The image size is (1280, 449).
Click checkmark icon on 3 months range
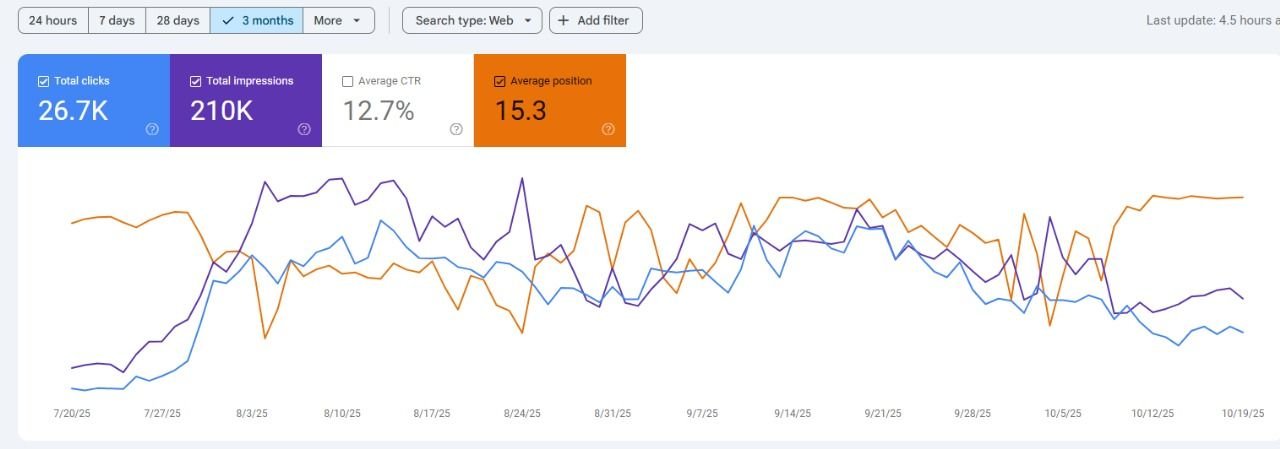tap(228, 20)
